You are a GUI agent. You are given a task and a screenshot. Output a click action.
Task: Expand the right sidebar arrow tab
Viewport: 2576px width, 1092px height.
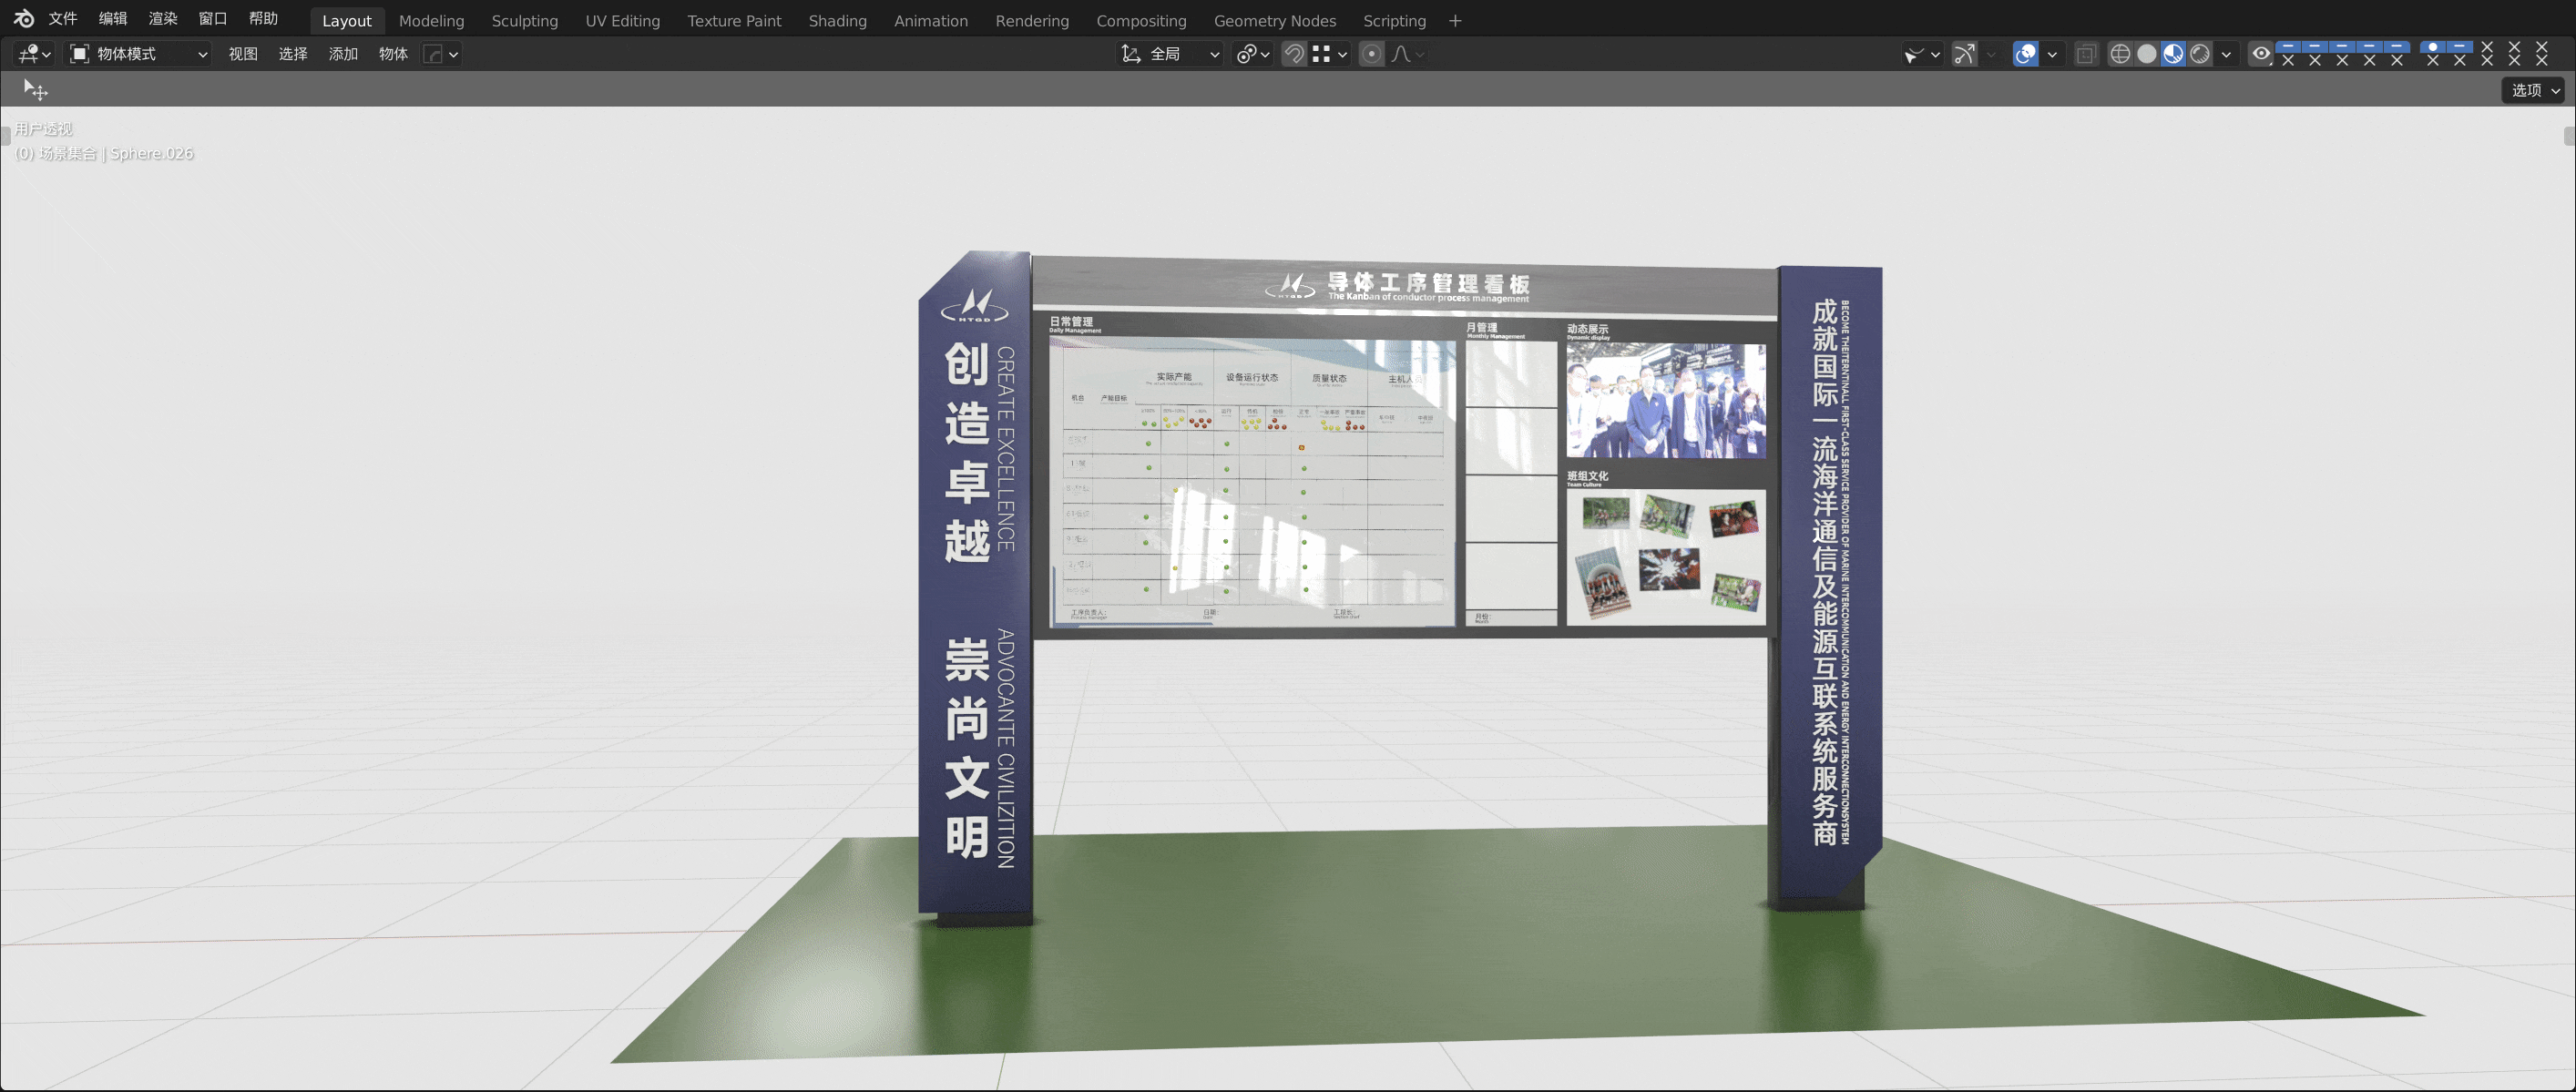tap(2569, 136)
